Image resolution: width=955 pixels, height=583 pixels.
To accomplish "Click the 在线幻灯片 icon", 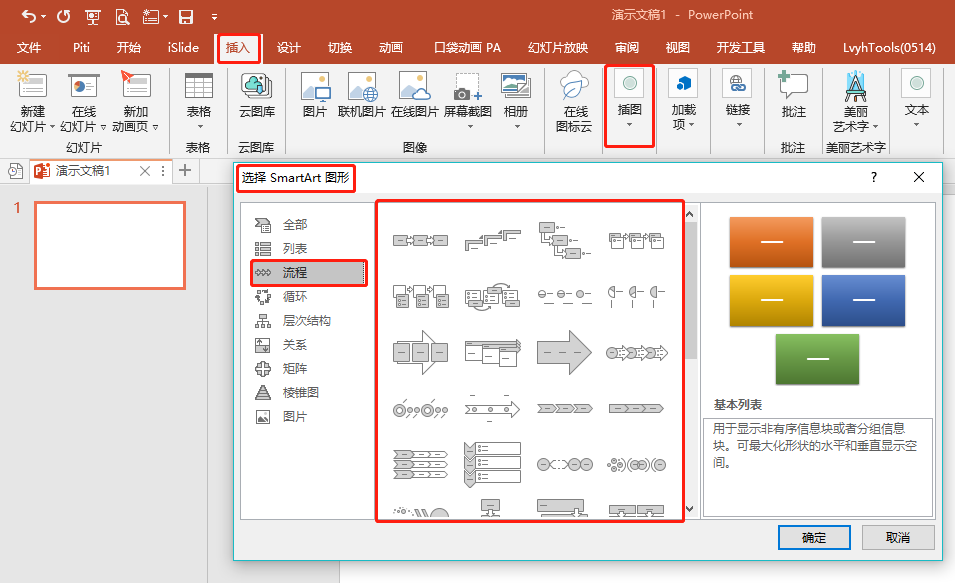I will (x=84, y=85).
